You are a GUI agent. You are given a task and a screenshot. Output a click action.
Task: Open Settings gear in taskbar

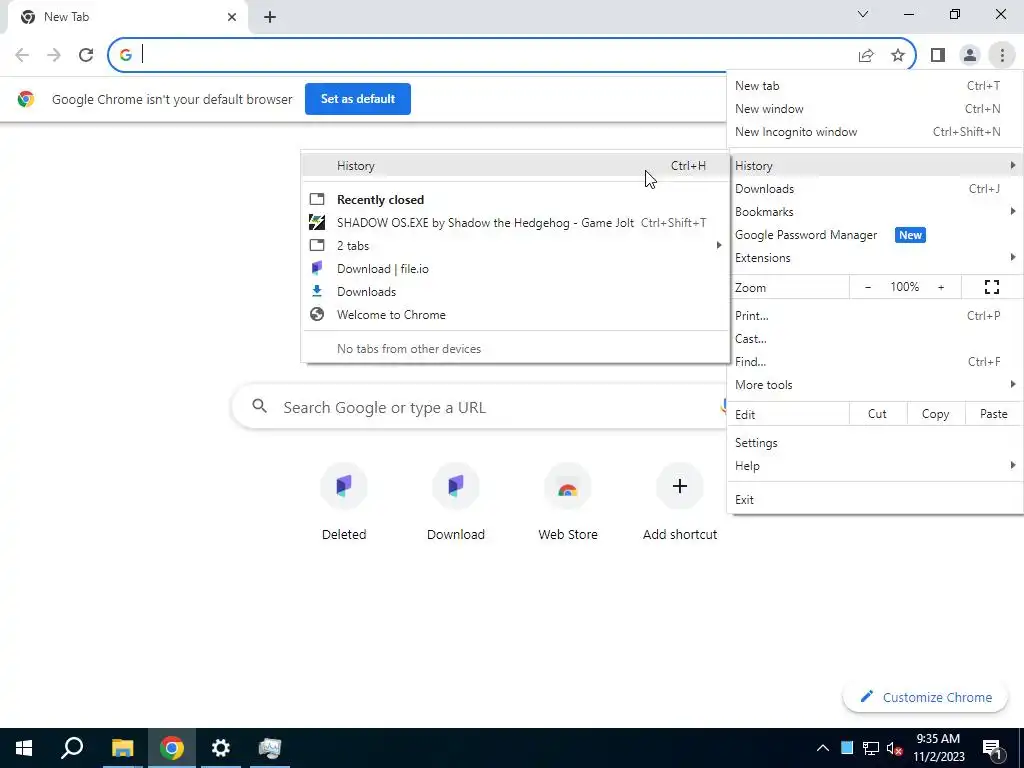click(x=220, y=748)
